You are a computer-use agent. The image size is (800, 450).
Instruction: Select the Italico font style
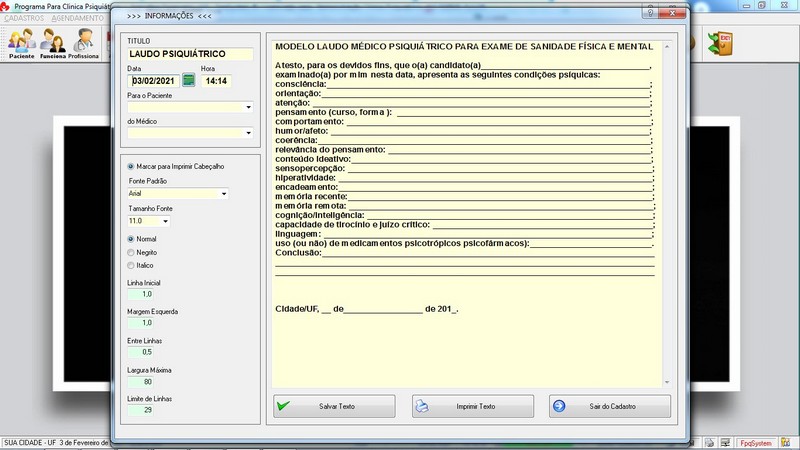(131, 265)
